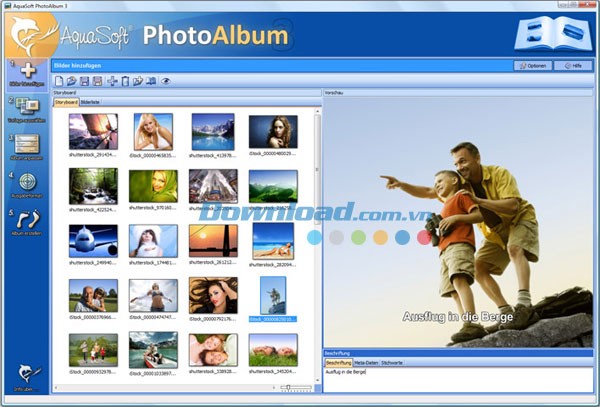Click the delete trash toolbar icon
This screenshot has width=600, height=407.
coord(125,81)
